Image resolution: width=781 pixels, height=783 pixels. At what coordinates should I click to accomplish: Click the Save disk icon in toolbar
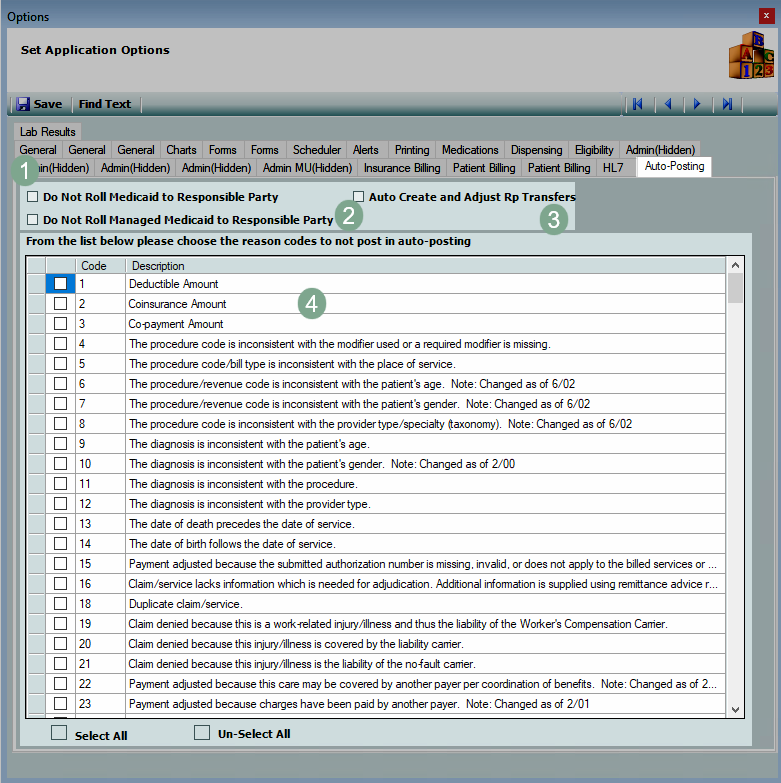(x=23, y=104)
